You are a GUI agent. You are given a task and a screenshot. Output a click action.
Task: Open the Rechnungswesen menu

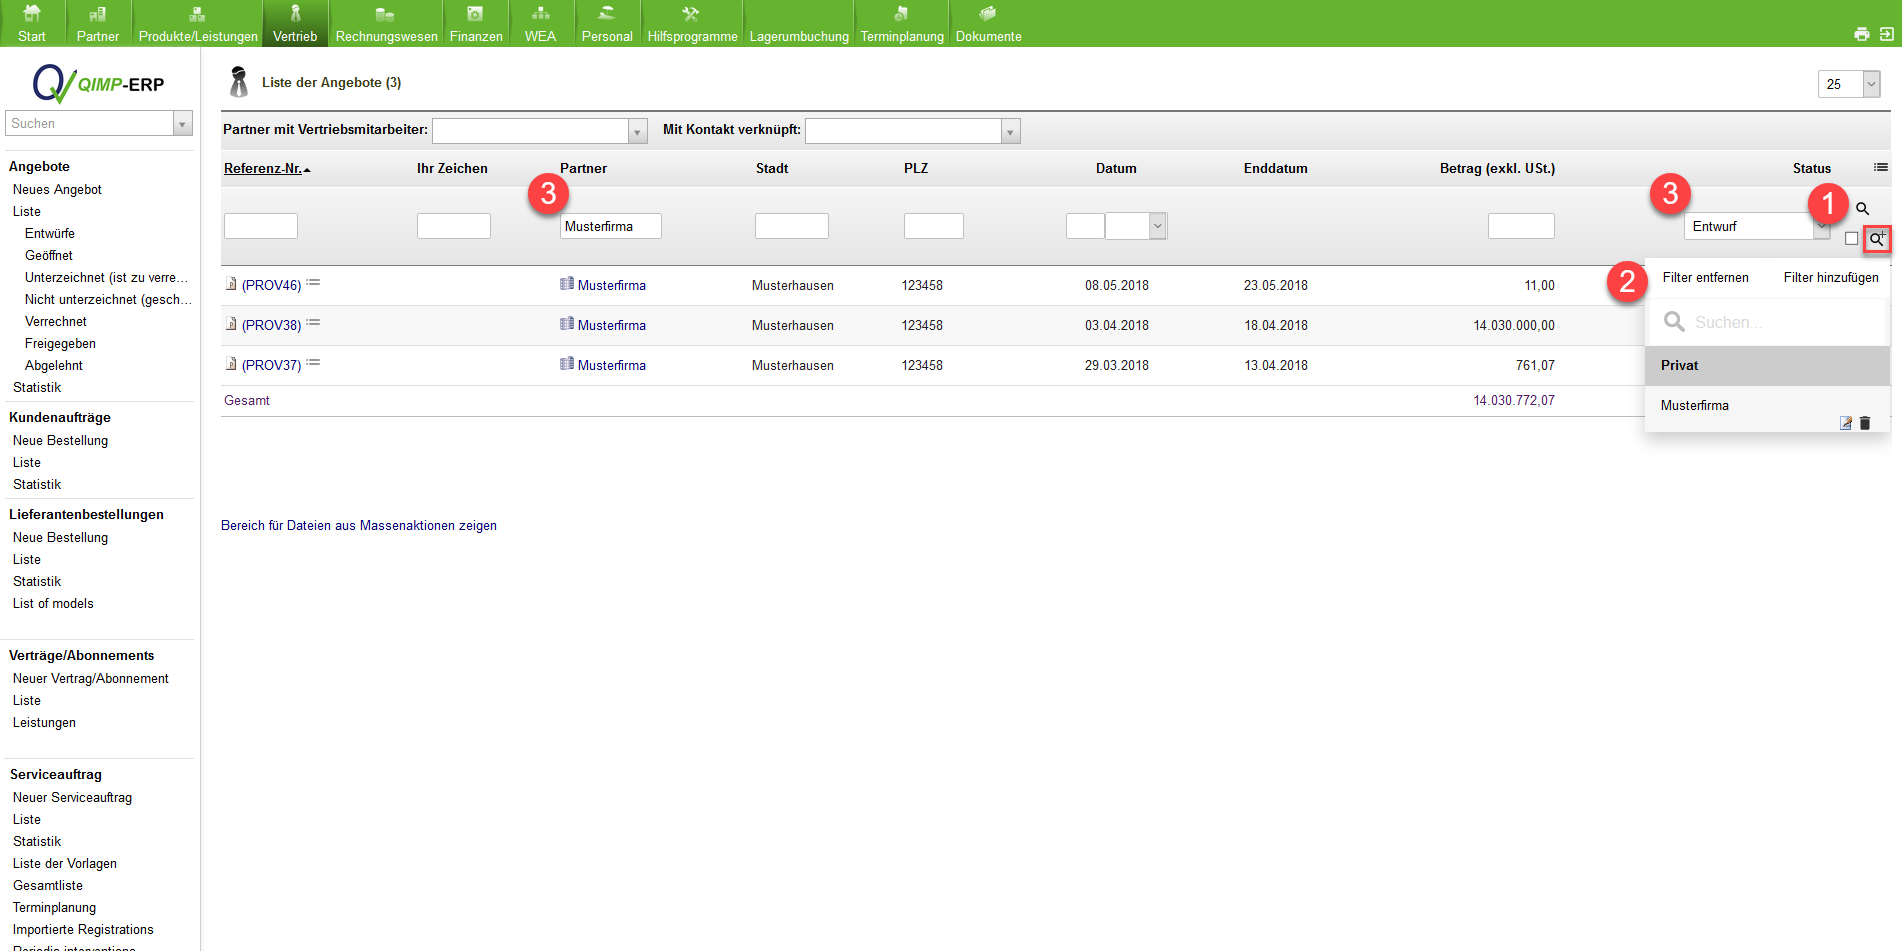tap(386, 24)
